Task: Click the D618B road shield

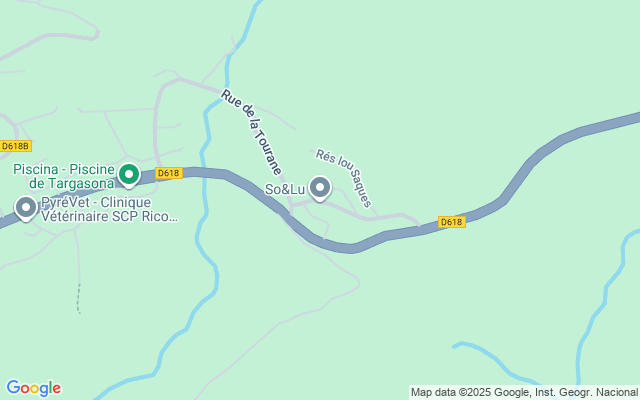Action: [x=16, y=146]
